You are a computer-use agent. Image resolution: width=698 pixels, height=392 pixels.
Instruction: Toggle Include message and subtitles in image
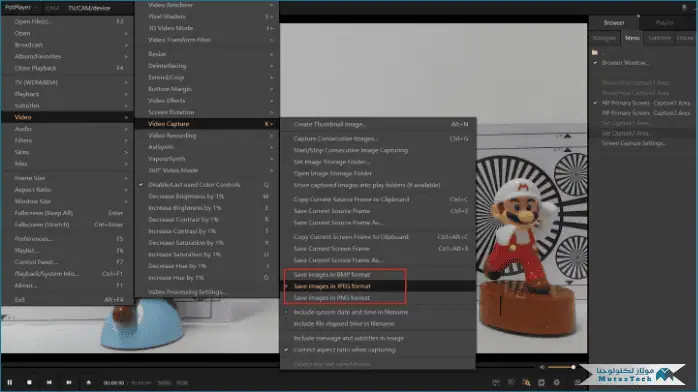click(x=378, y=338)
